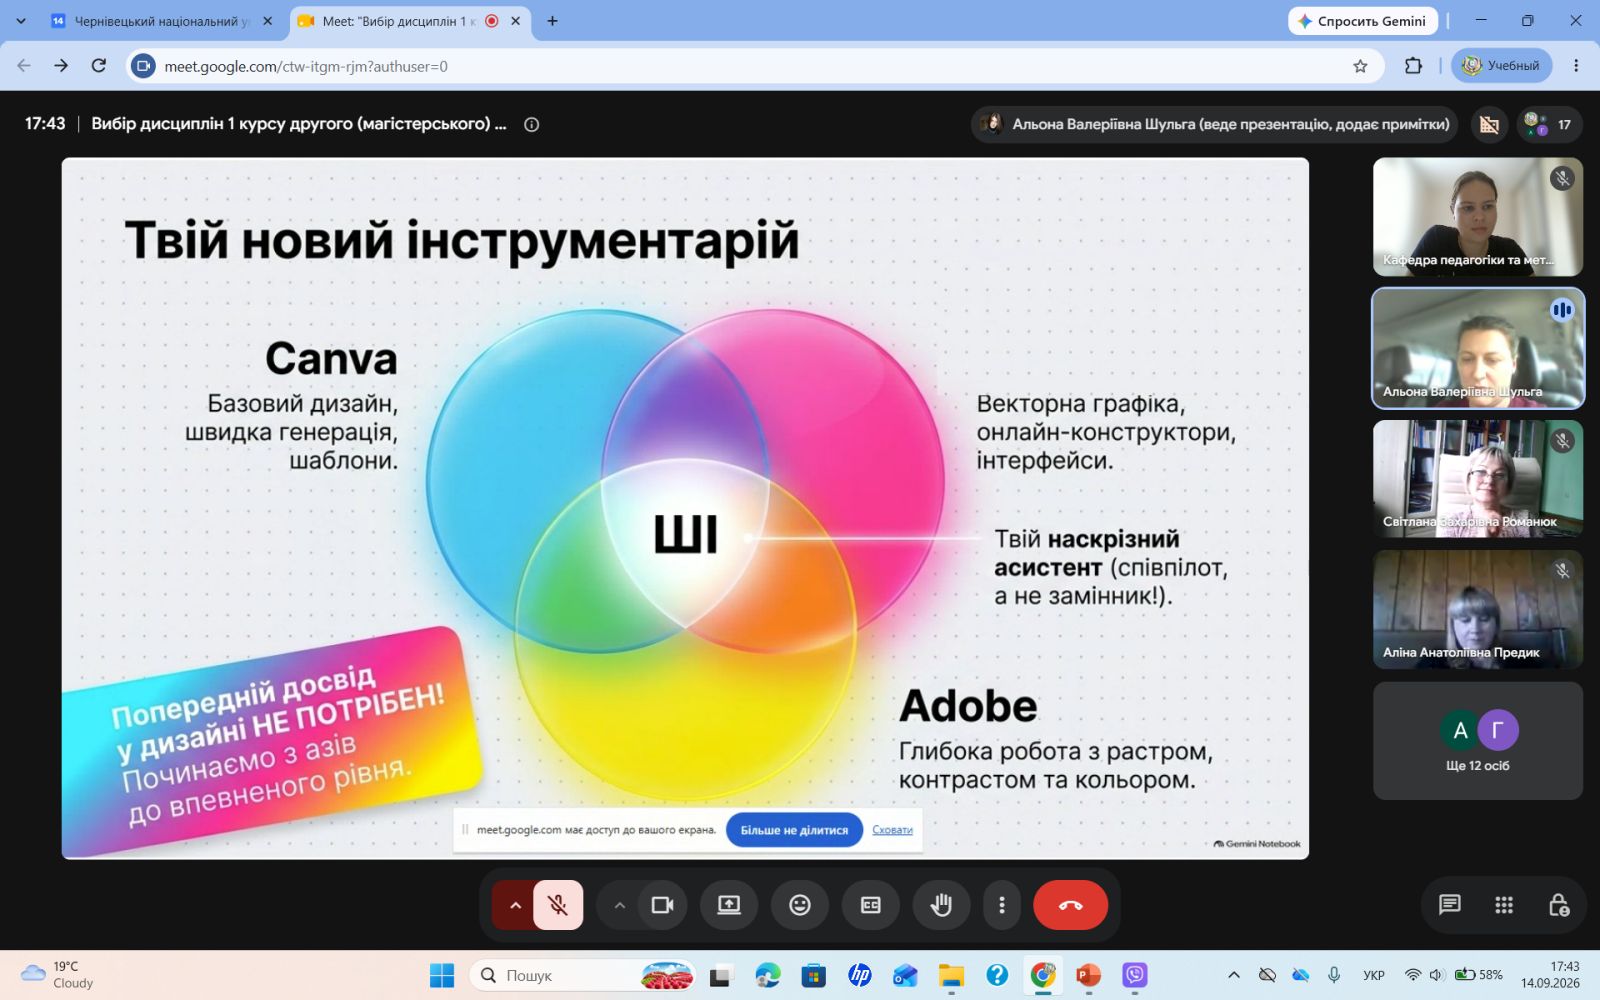Click the 'Сховати' link
Viewport: 1600px width, 1000px height.
892,830
